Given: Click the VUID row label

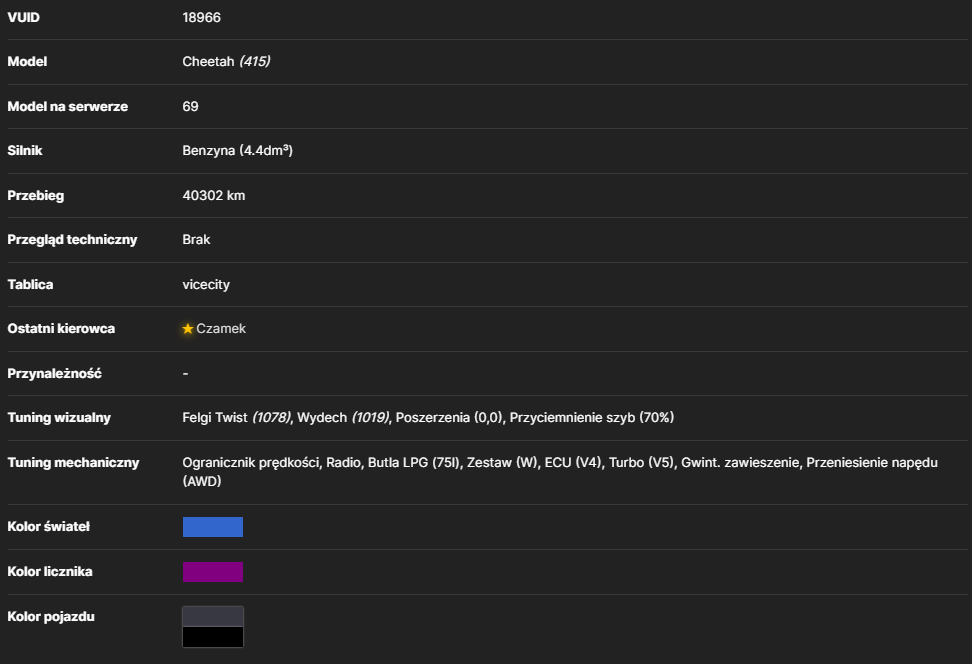Looking at the screenshot, I should tap(24, 17).
